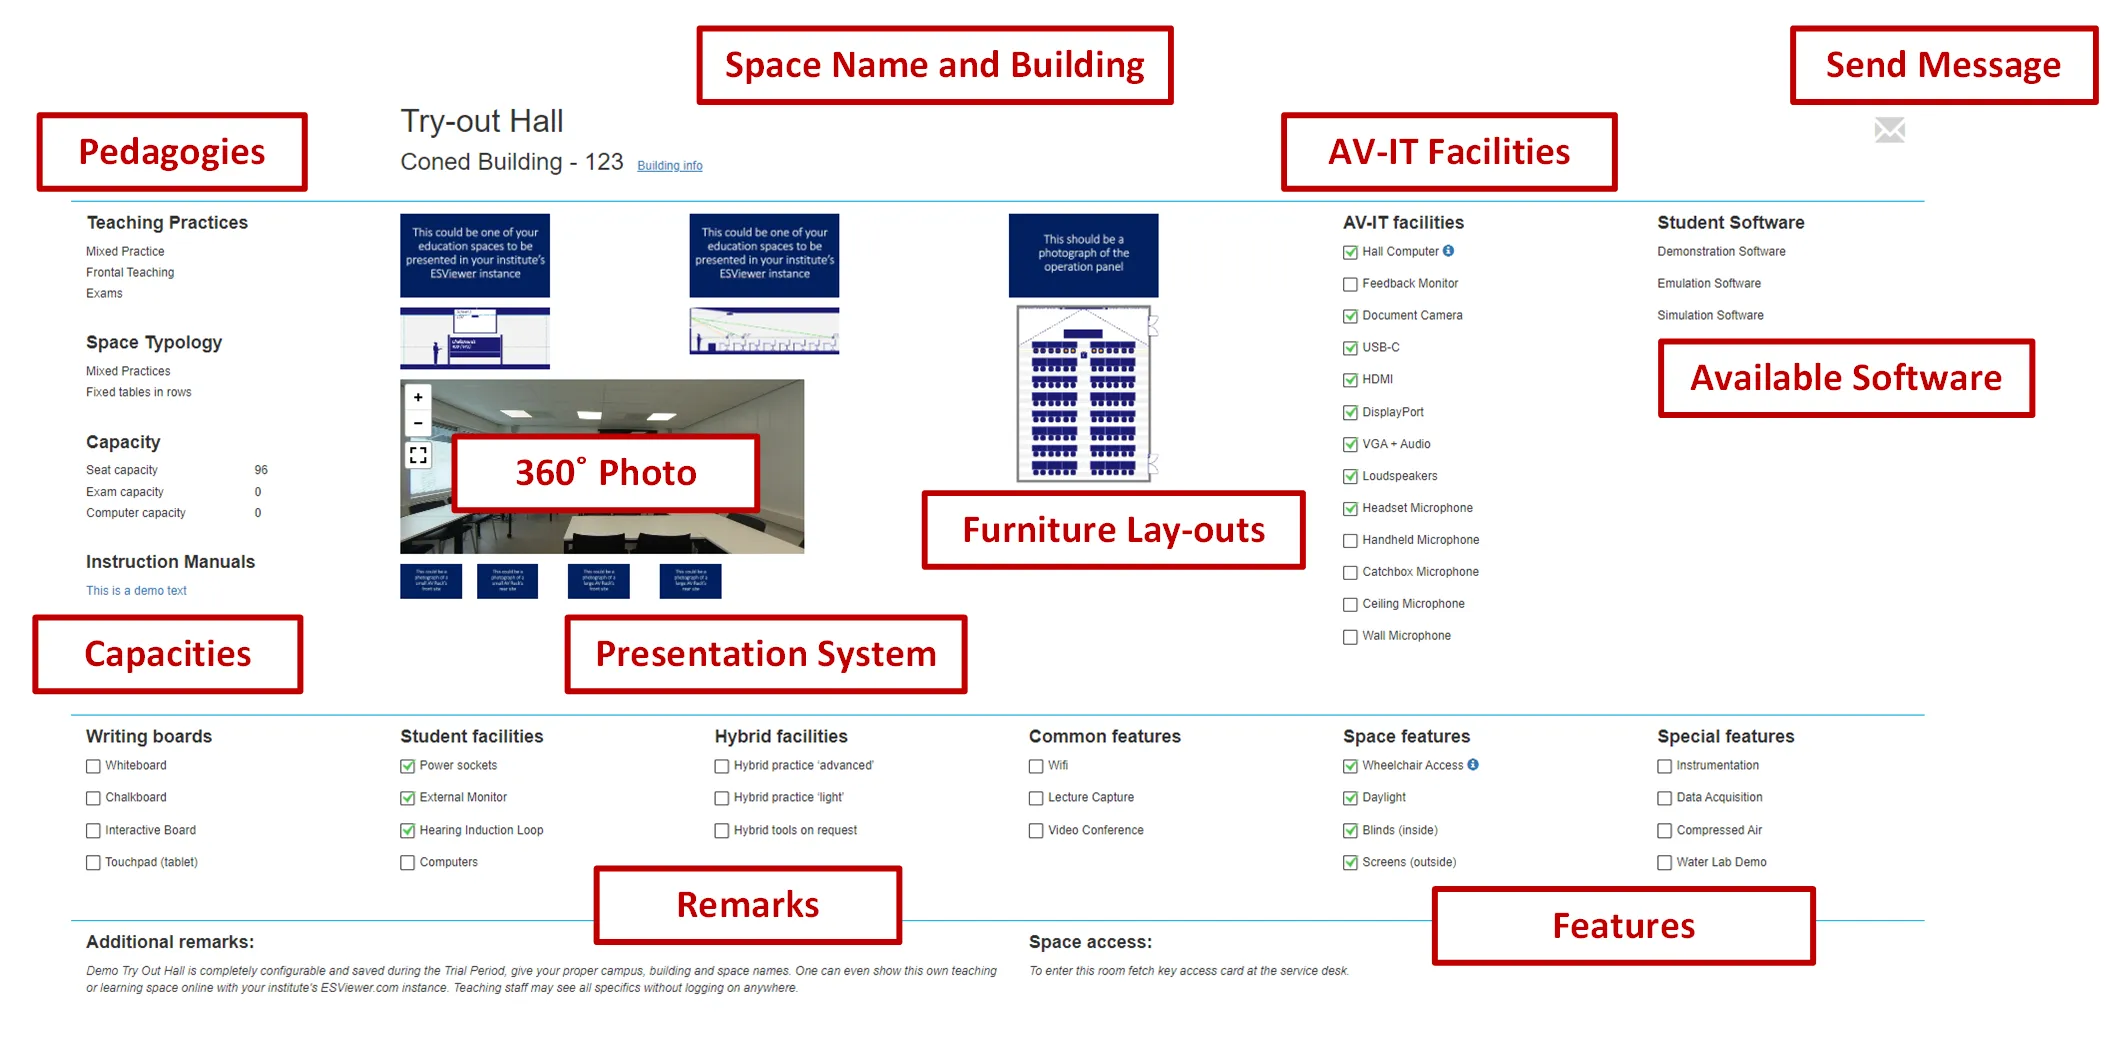Toggle the Wifi checkbox

tap(1036, 766)
